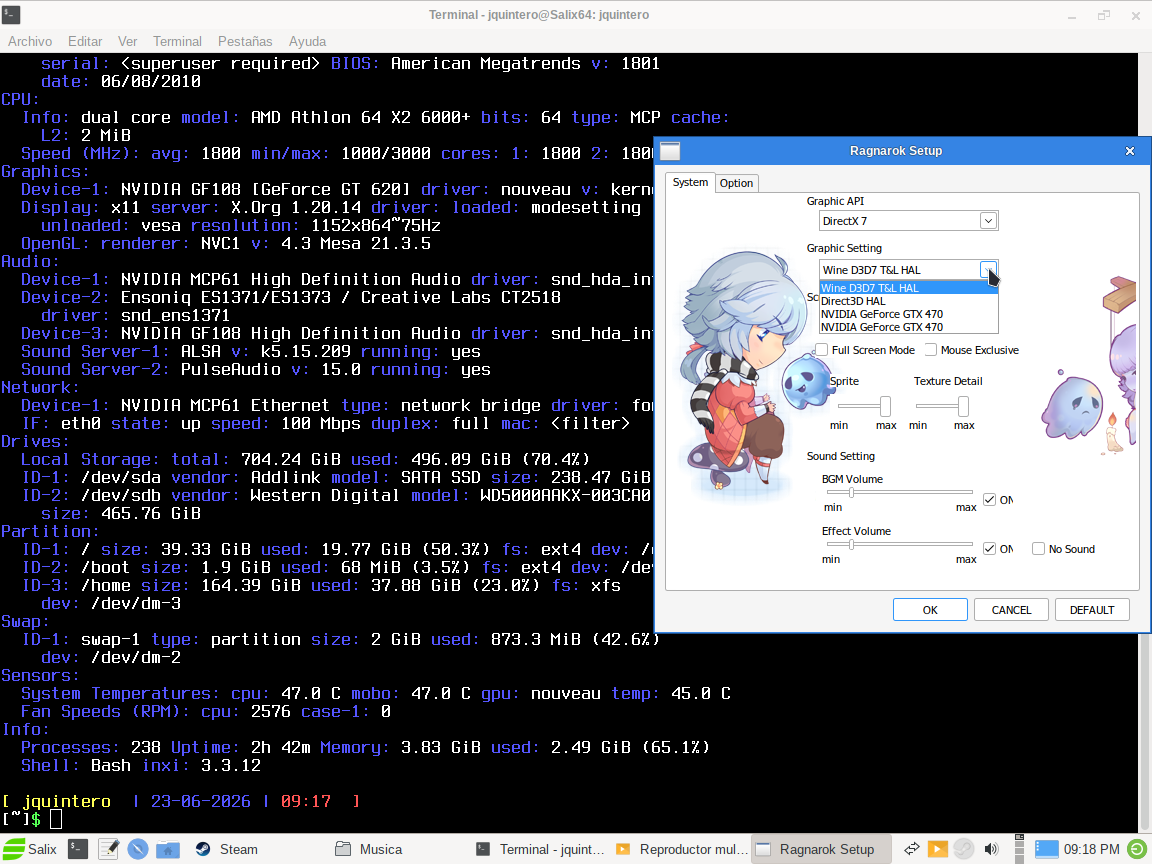Click the Ragnarok Setup window icon
This screenshot has width=1152, height=864.
pyautogui.click(x=670, y=151)
